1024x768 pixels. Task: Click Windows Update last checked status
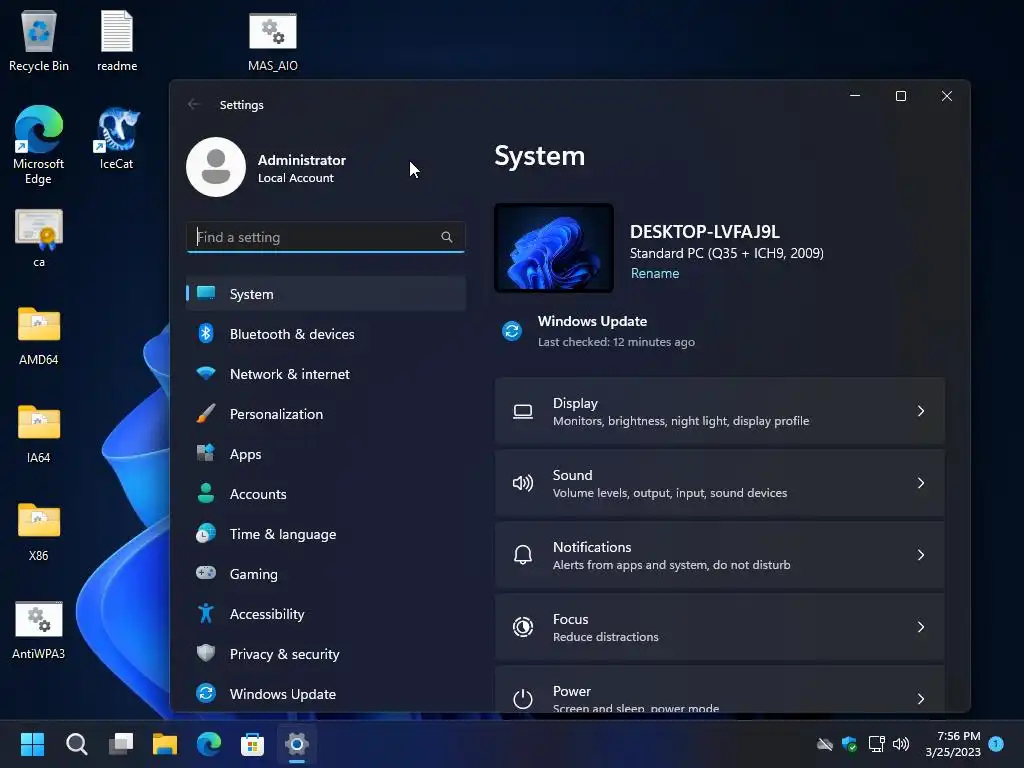[x=616, y=342]
